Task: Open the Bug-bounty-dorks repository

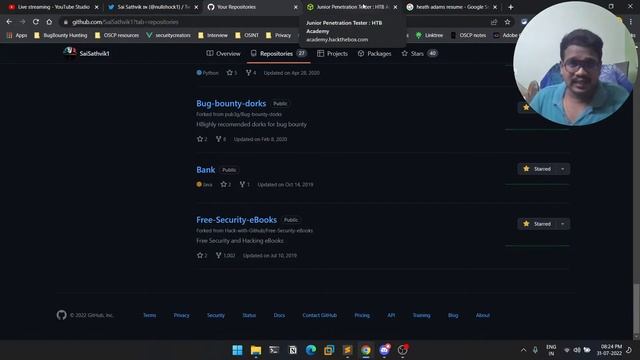Action: tap(231, 104)
